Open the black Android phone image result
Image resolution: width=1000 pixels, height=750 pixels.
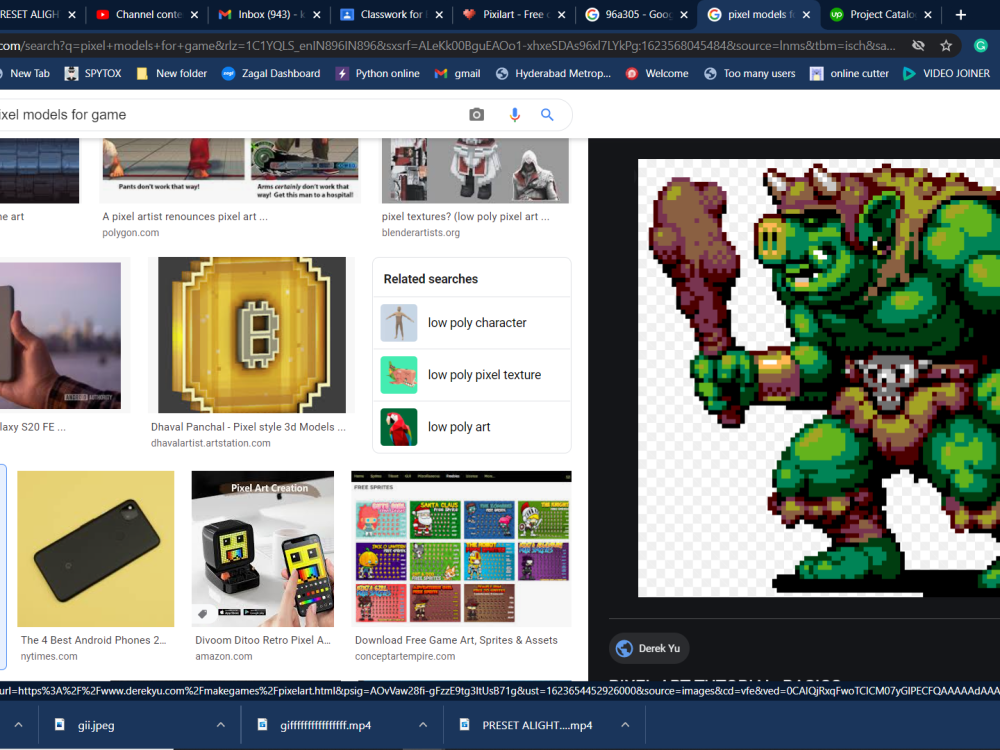[x=96, y=549]
